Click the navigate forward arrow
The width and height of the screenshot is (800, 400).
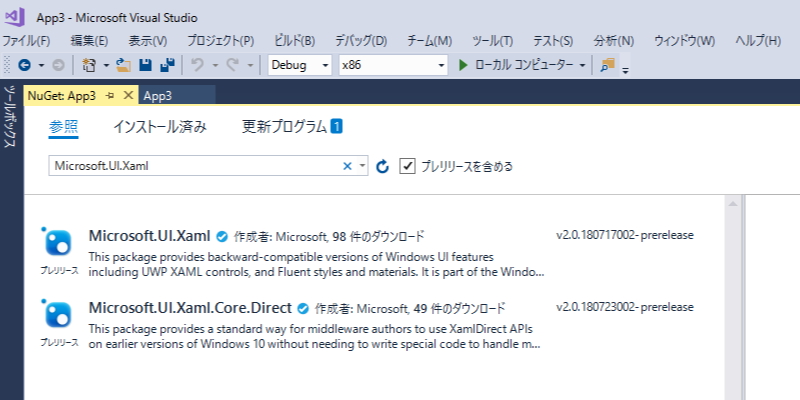point(58,65)
